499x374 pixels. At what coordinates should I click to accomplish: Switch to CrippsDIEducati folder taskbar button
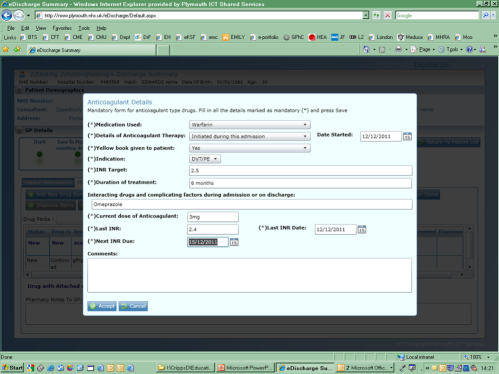pyautogui.click(x=185, y=368)
